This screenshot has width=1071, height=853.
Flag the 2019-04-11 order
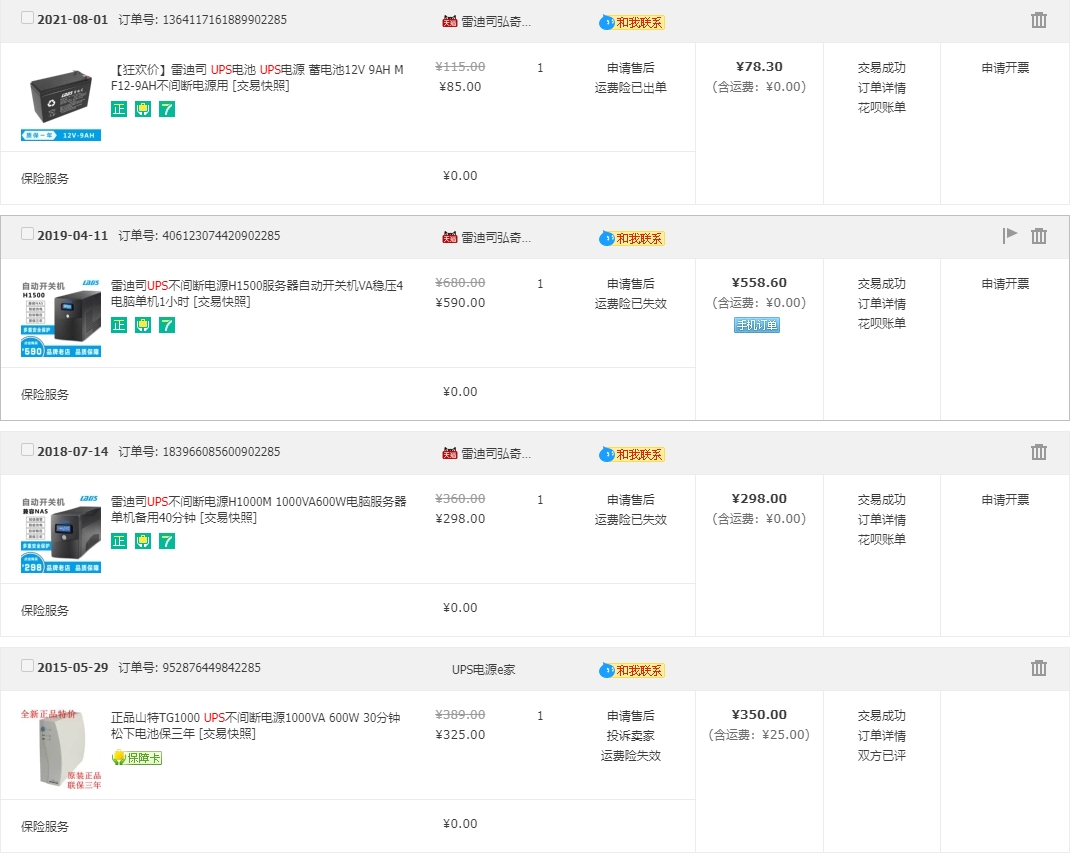point(1010,236)
